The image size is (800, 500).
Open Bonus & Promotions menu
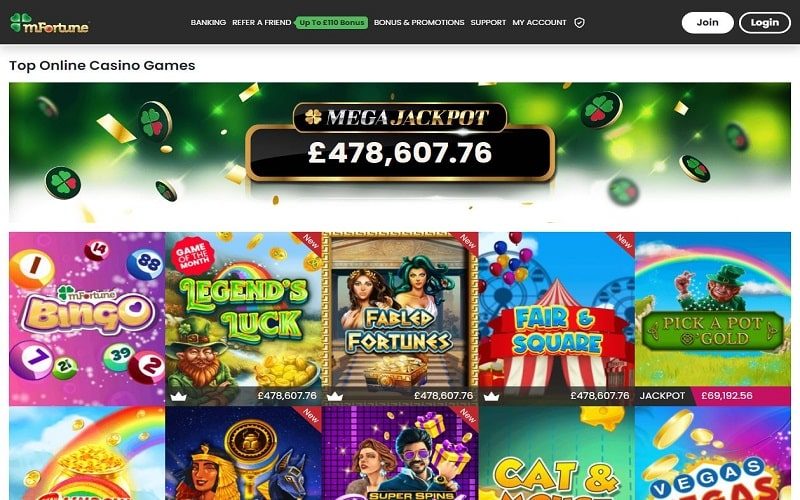click(419, 22)
